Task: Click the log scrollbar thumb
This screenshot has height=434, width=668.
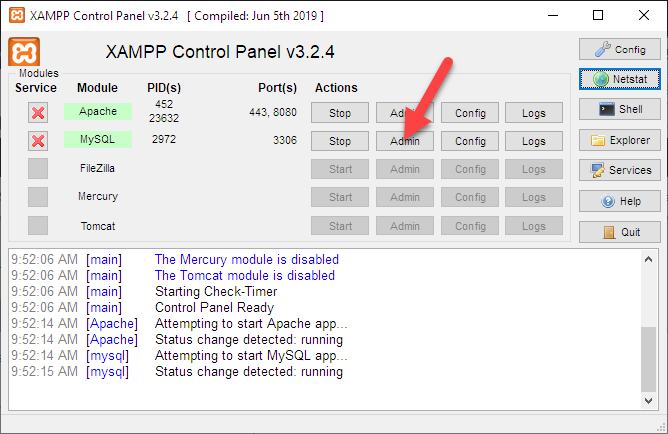Action: tap(648, 359)
